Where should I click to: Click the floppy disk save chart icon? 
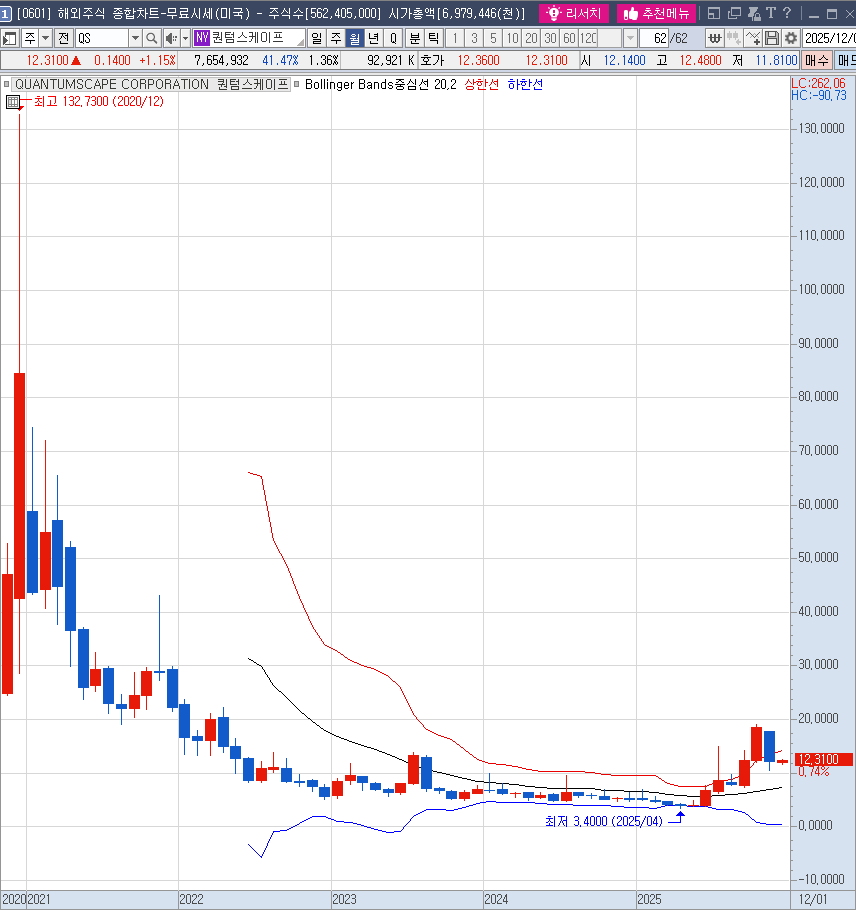772,38
